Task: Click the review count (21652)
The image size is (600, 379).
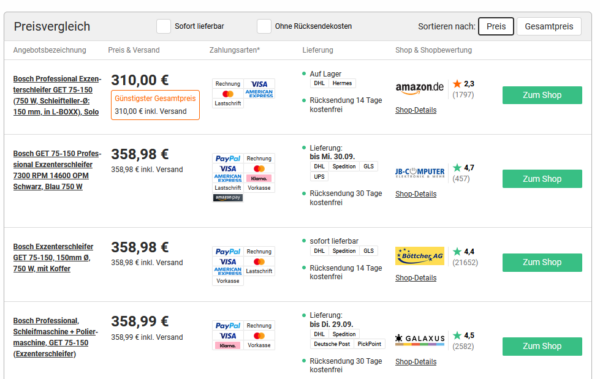Action: pyautogui.click(x=465, y=263)
